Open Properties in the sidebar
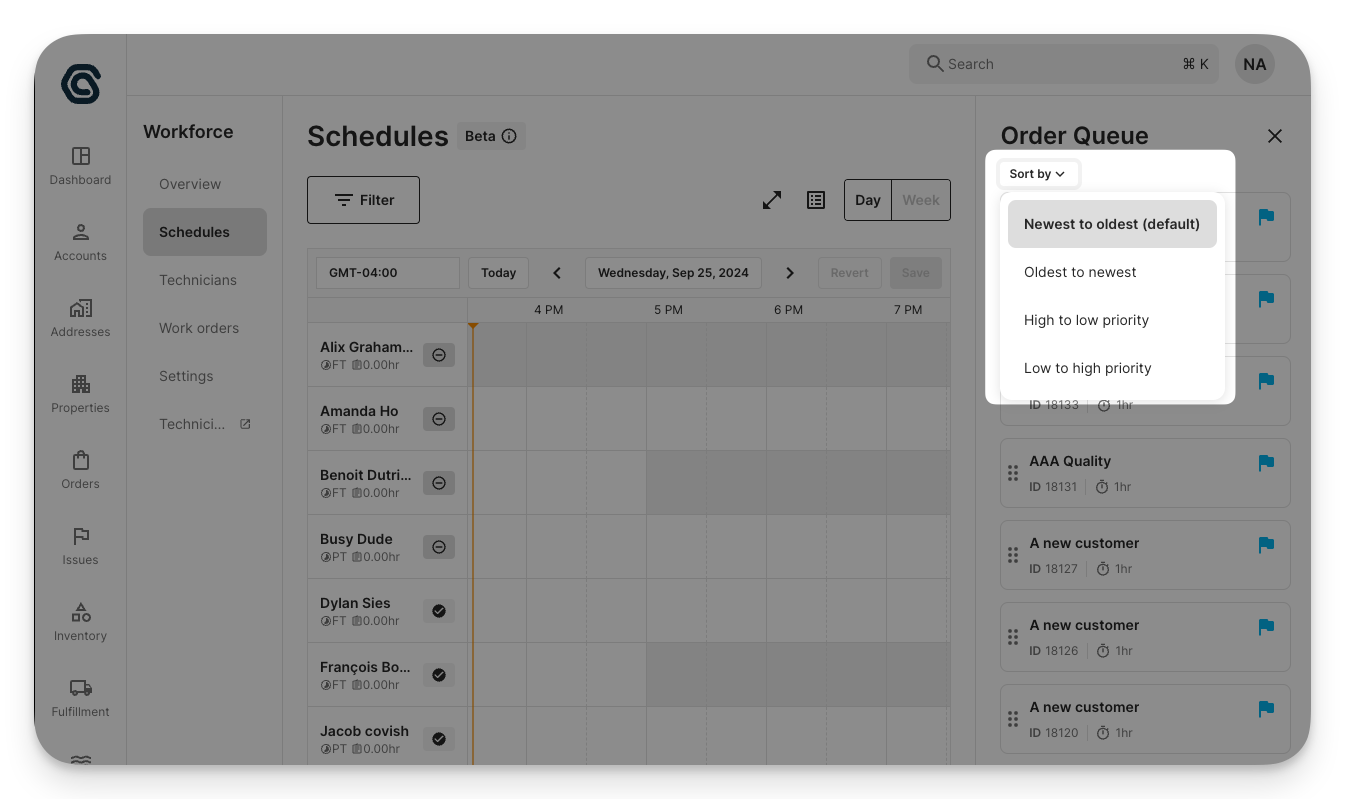Screen dimensions: 1345x799 pyautogui.click(x=81, y=394)
